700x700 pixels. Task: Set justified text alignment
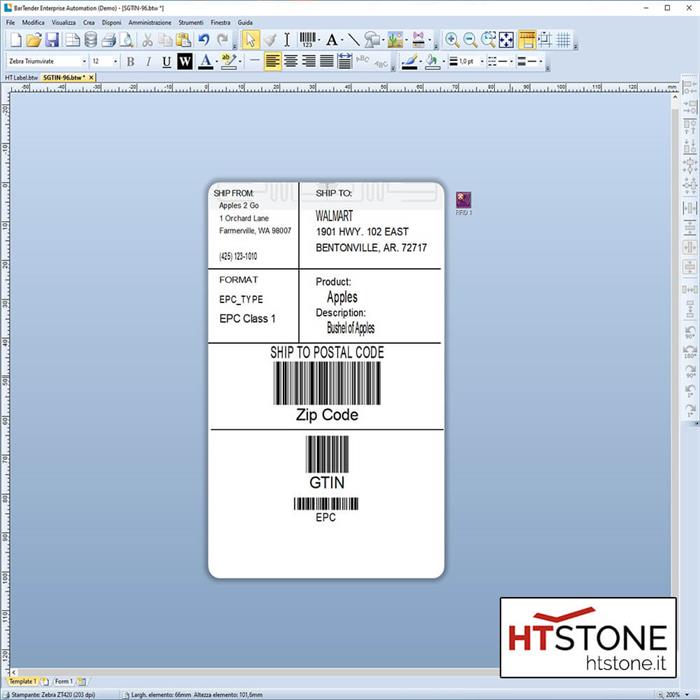coord(326,61)
